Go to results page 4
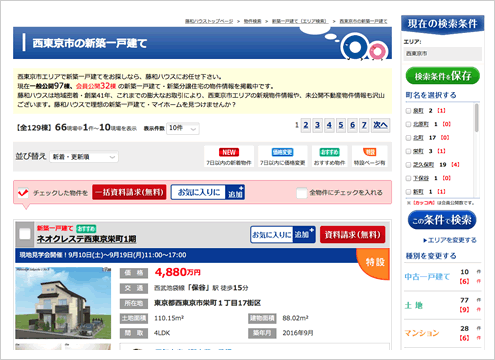 pos(329,125)
